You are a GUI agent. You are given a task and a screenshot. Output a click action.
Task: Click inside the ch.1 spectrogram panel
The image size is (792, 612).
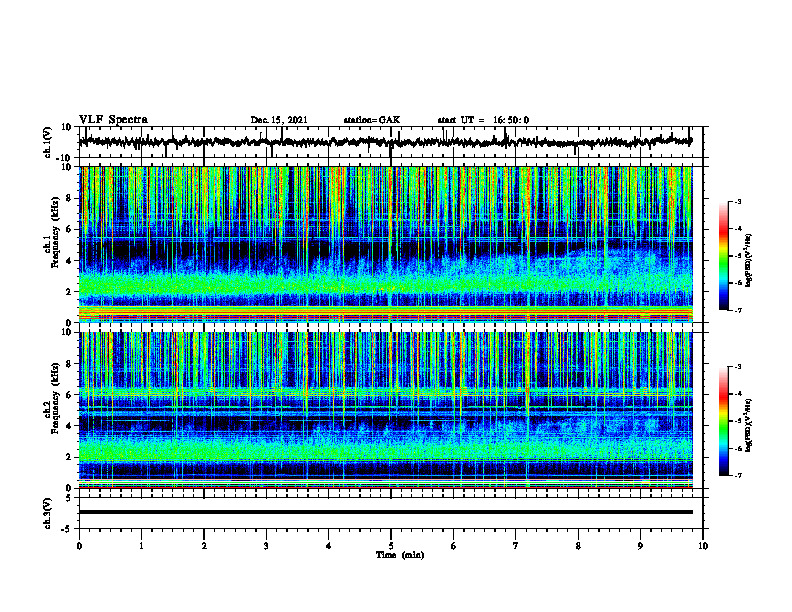click(385, 244)
